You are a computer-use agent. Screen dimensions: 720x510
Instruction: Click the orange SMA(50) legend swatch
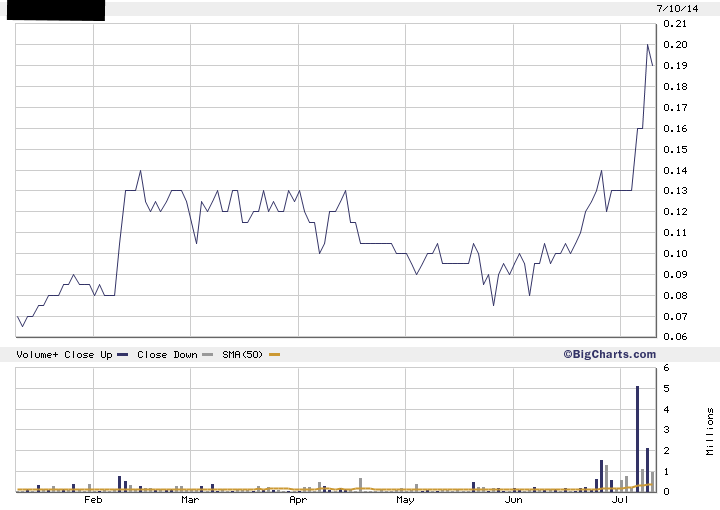[x=275, y=355]
